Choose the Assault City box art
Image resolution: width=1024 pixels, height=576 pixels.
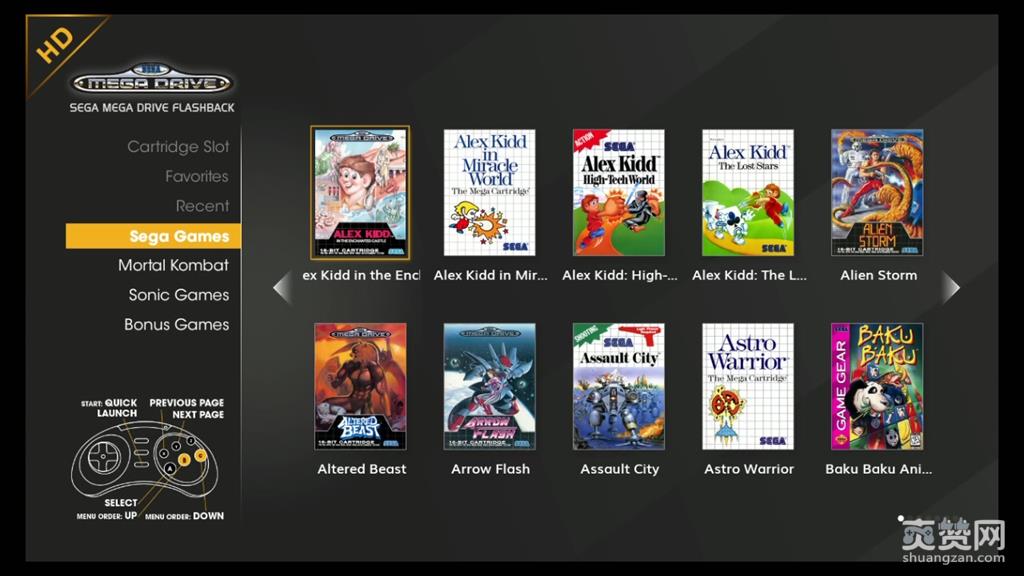point(619,386)
